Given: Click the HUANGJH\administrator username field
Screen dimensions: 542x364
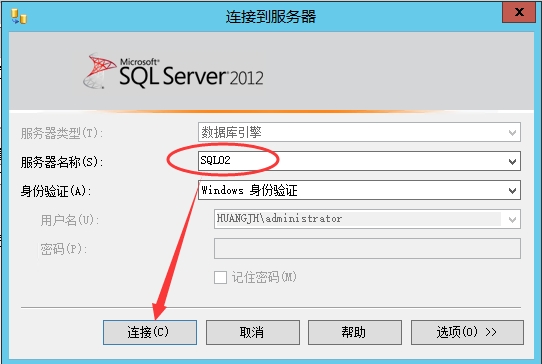Looking at the screenshot, I should coord(367,219).
